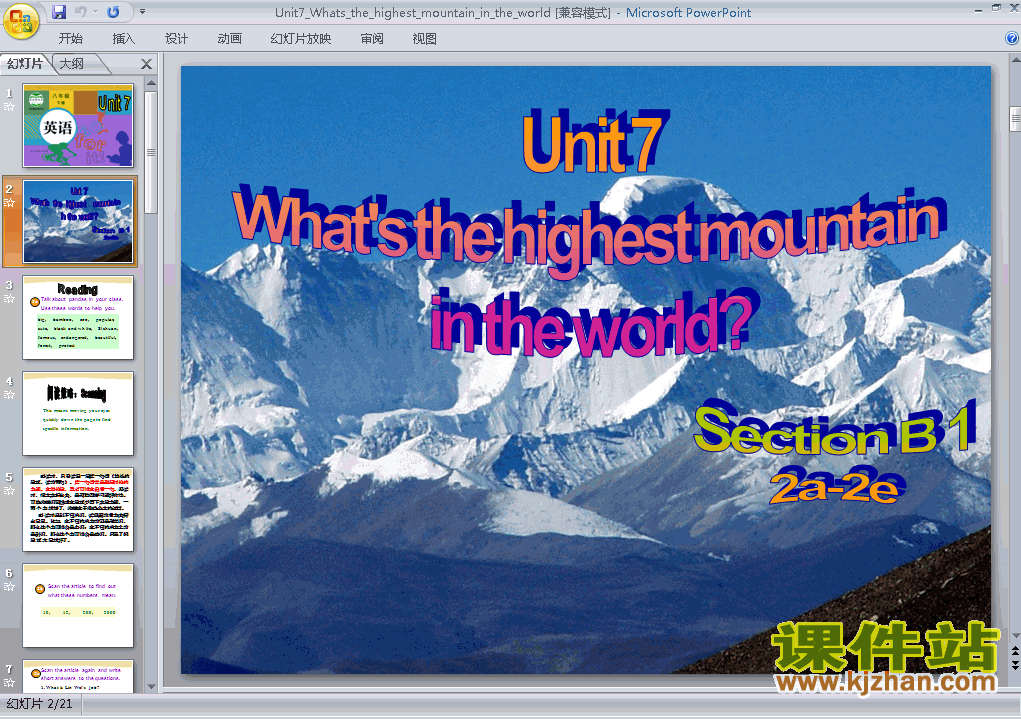Viewport: 1021px width, 719px height.
Task: Click the '2a-2e' WordArt text
Action: click(836, 485)
